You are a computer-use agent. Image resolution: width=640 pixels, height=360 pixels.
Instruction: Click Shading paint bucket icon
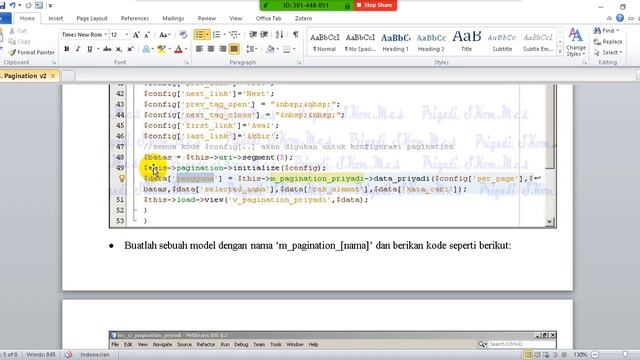[270, 49]
